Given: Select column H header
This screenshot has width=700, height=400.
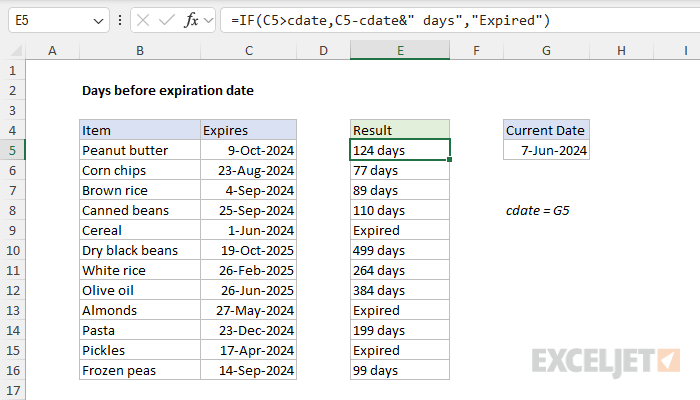Looking at the screenshot, I should point(621,50).
